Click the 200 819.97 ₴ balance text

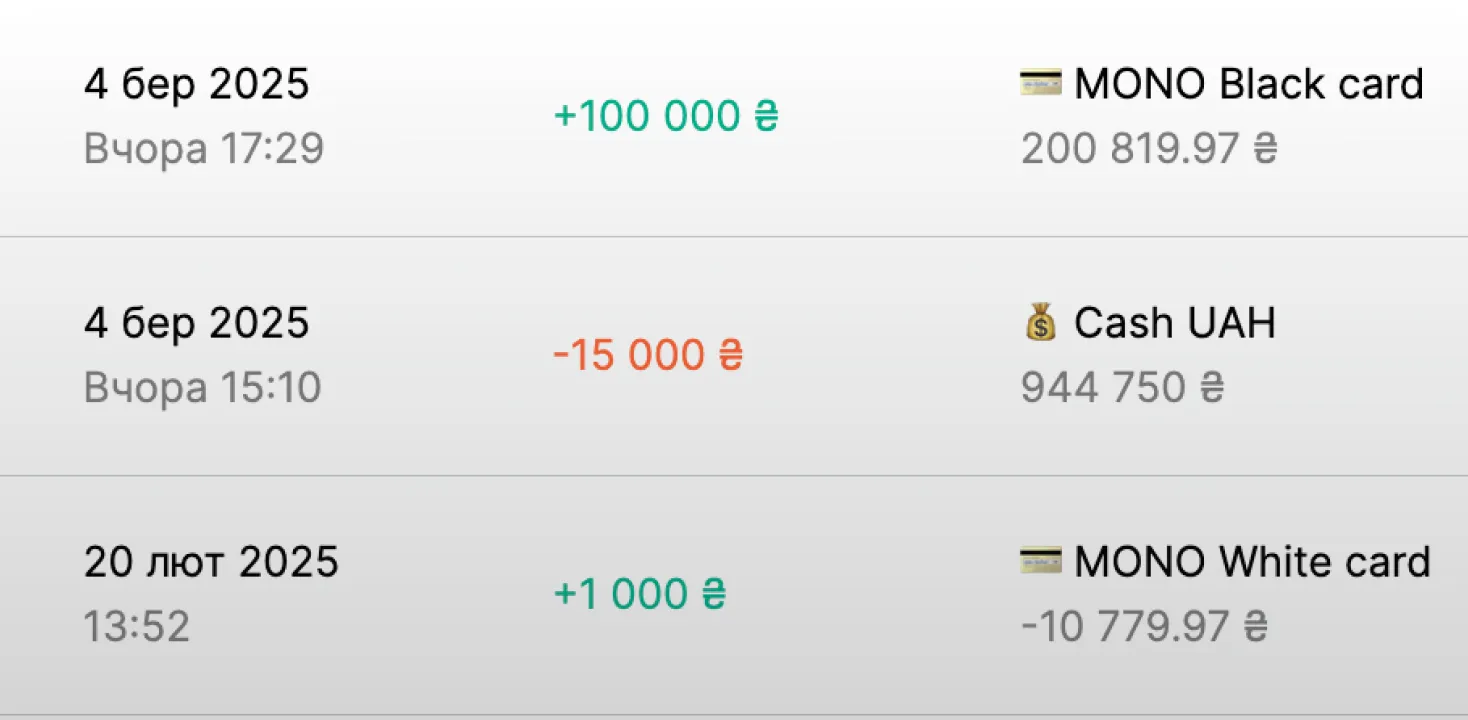point(1146,148)
